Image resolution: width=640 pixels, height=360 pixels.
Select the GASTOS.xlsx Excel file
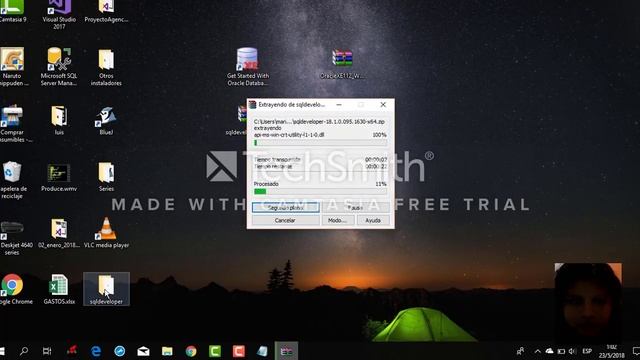tap(59, 289)
